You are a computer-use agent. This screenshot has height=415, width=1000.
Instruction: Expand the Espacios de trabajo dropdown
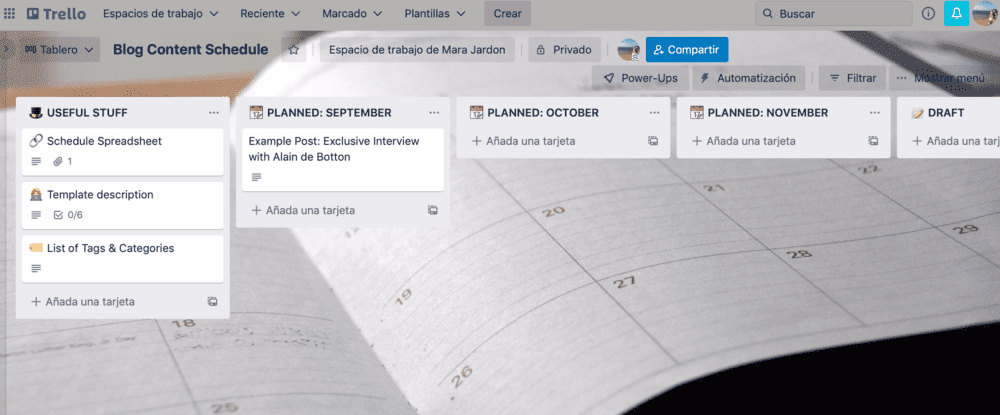click(161, 13)
